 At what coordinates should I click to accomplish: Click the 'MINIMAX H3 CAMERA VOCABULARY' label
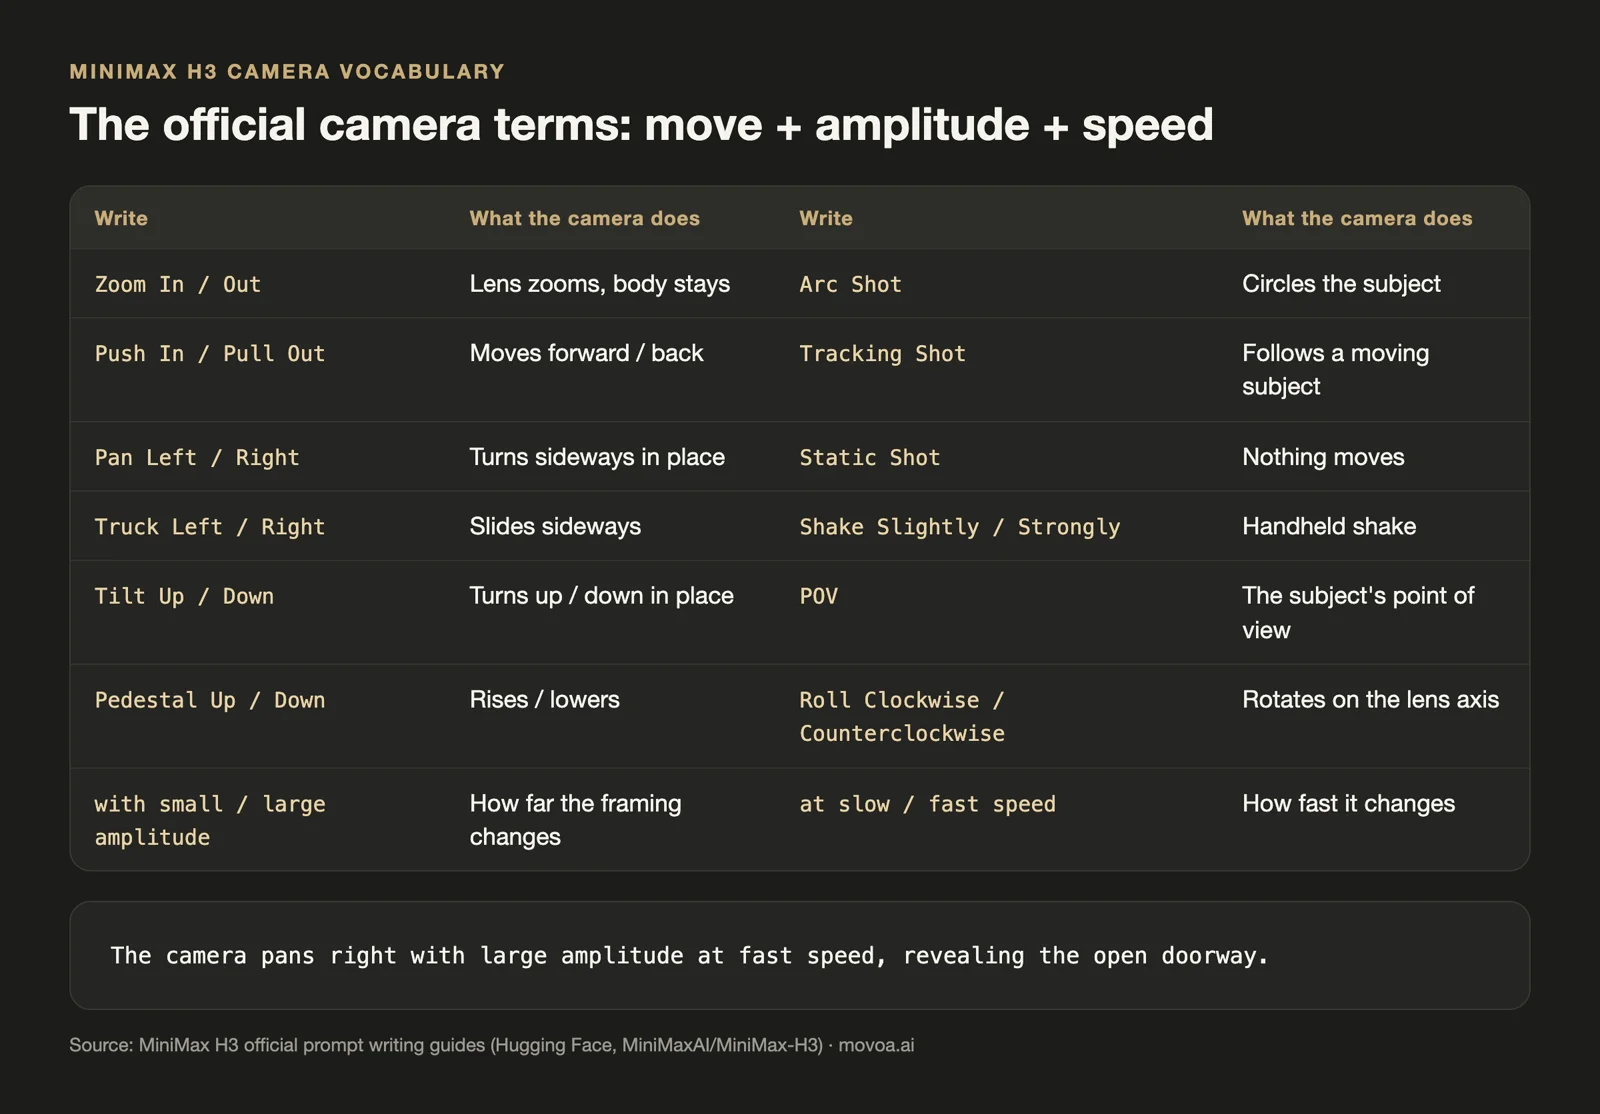click(287, 72)
